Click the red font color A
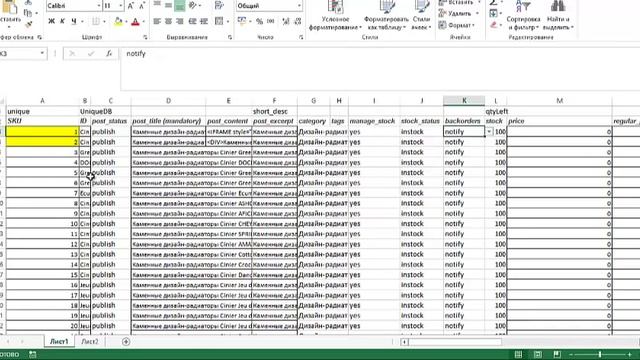640x360 pixels. (136, 22)
